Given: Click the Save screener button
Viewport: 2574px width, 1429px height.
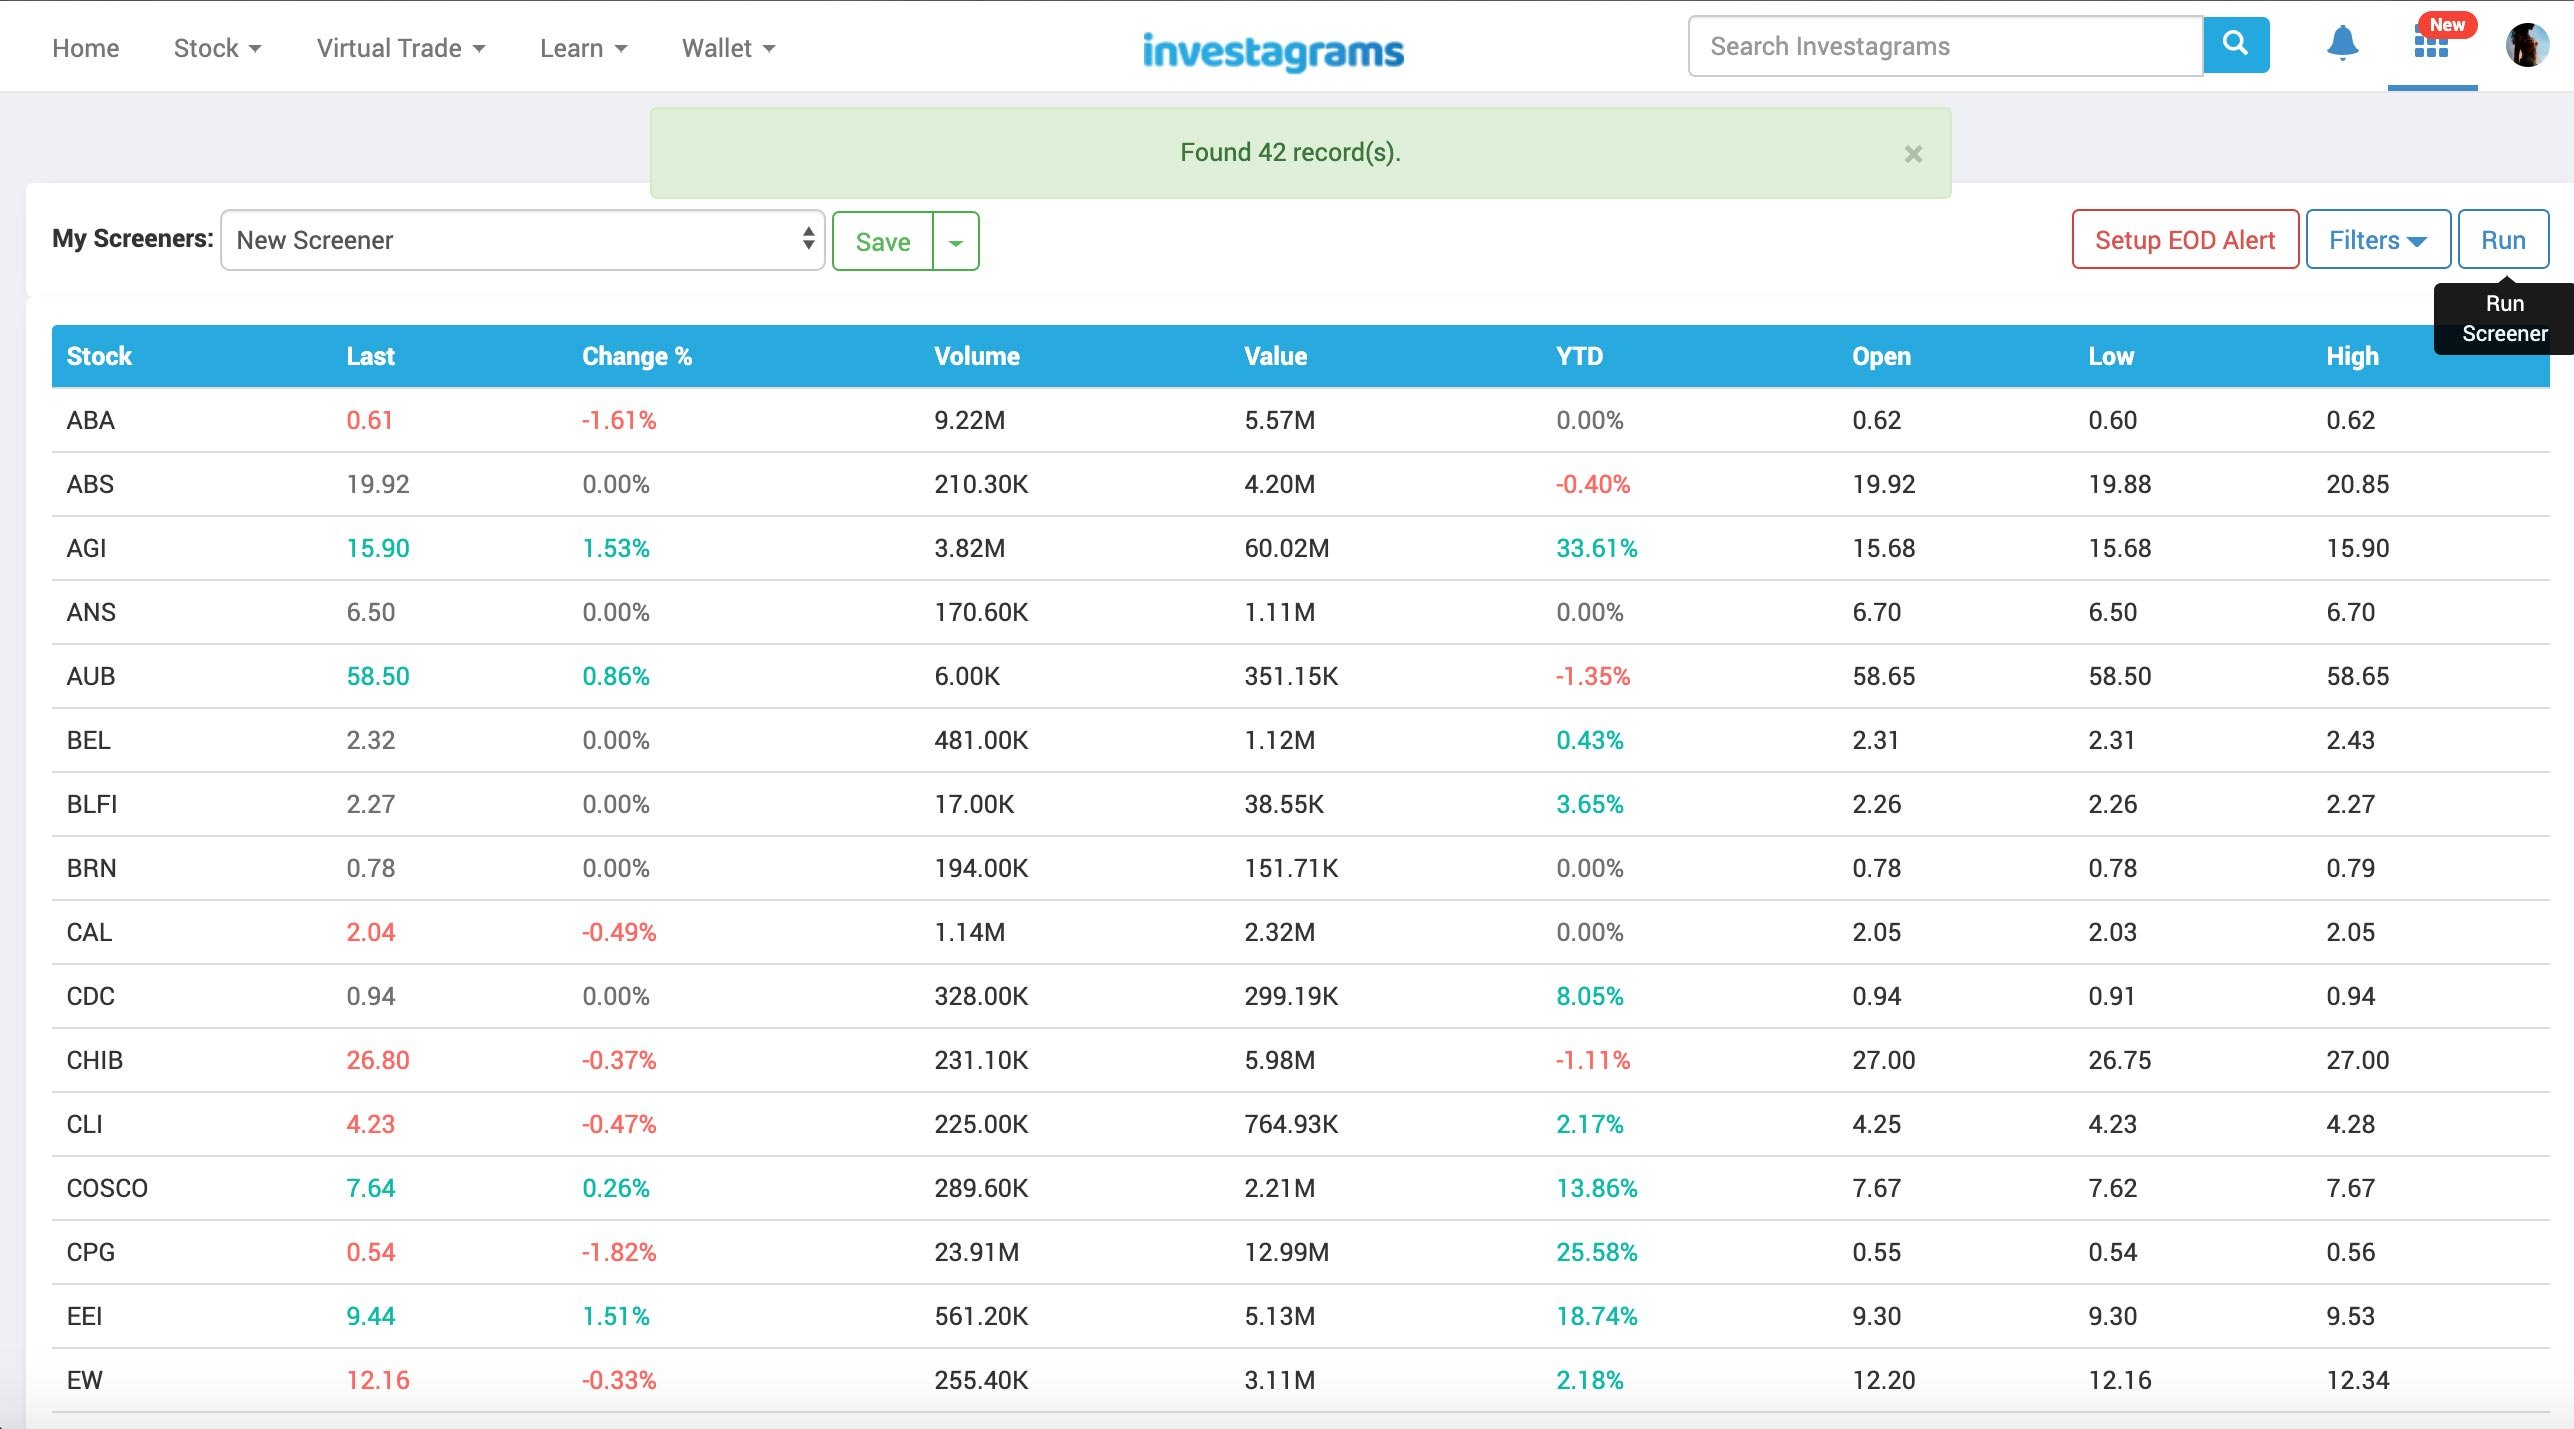Looking at the screenshot, I should coord(883,241).
